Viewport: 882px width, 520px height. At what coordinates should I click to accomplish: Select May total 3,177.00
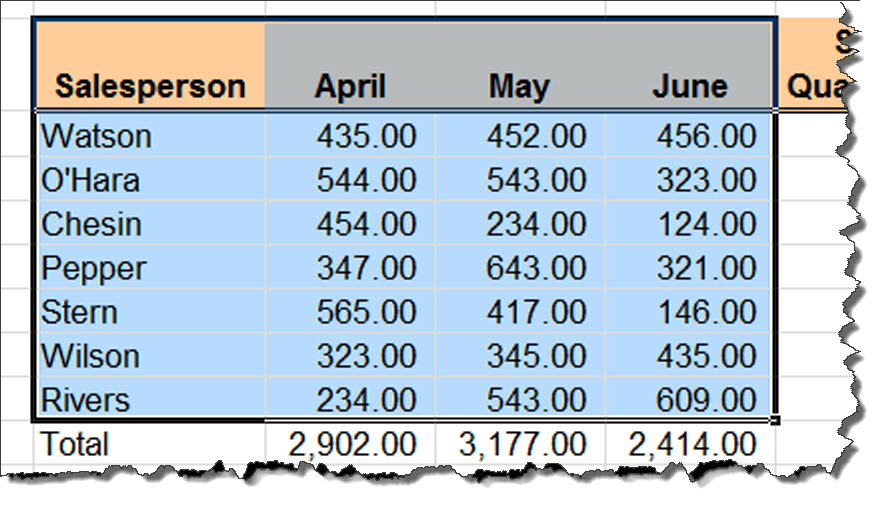pyautogui.click(x=520, y=443)
